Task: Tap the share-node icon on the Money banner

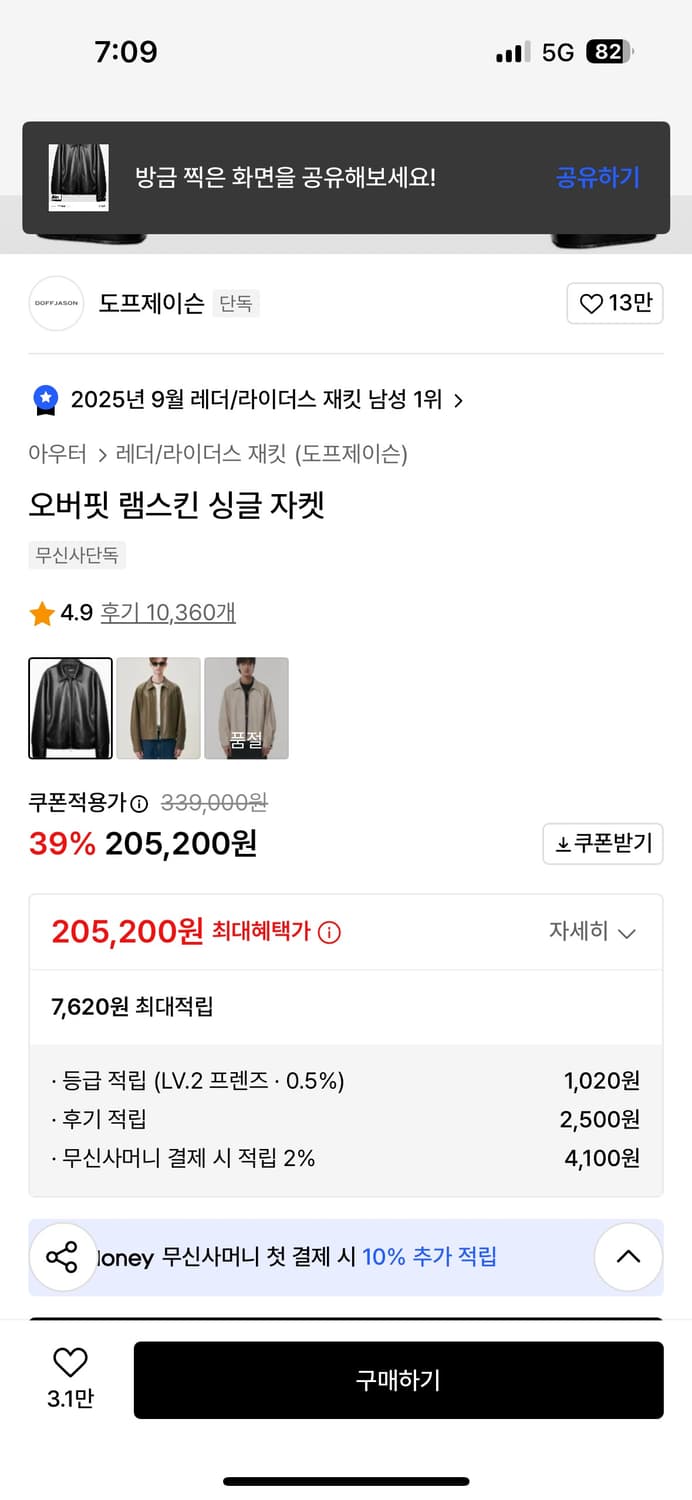Action: (63, 1257)
